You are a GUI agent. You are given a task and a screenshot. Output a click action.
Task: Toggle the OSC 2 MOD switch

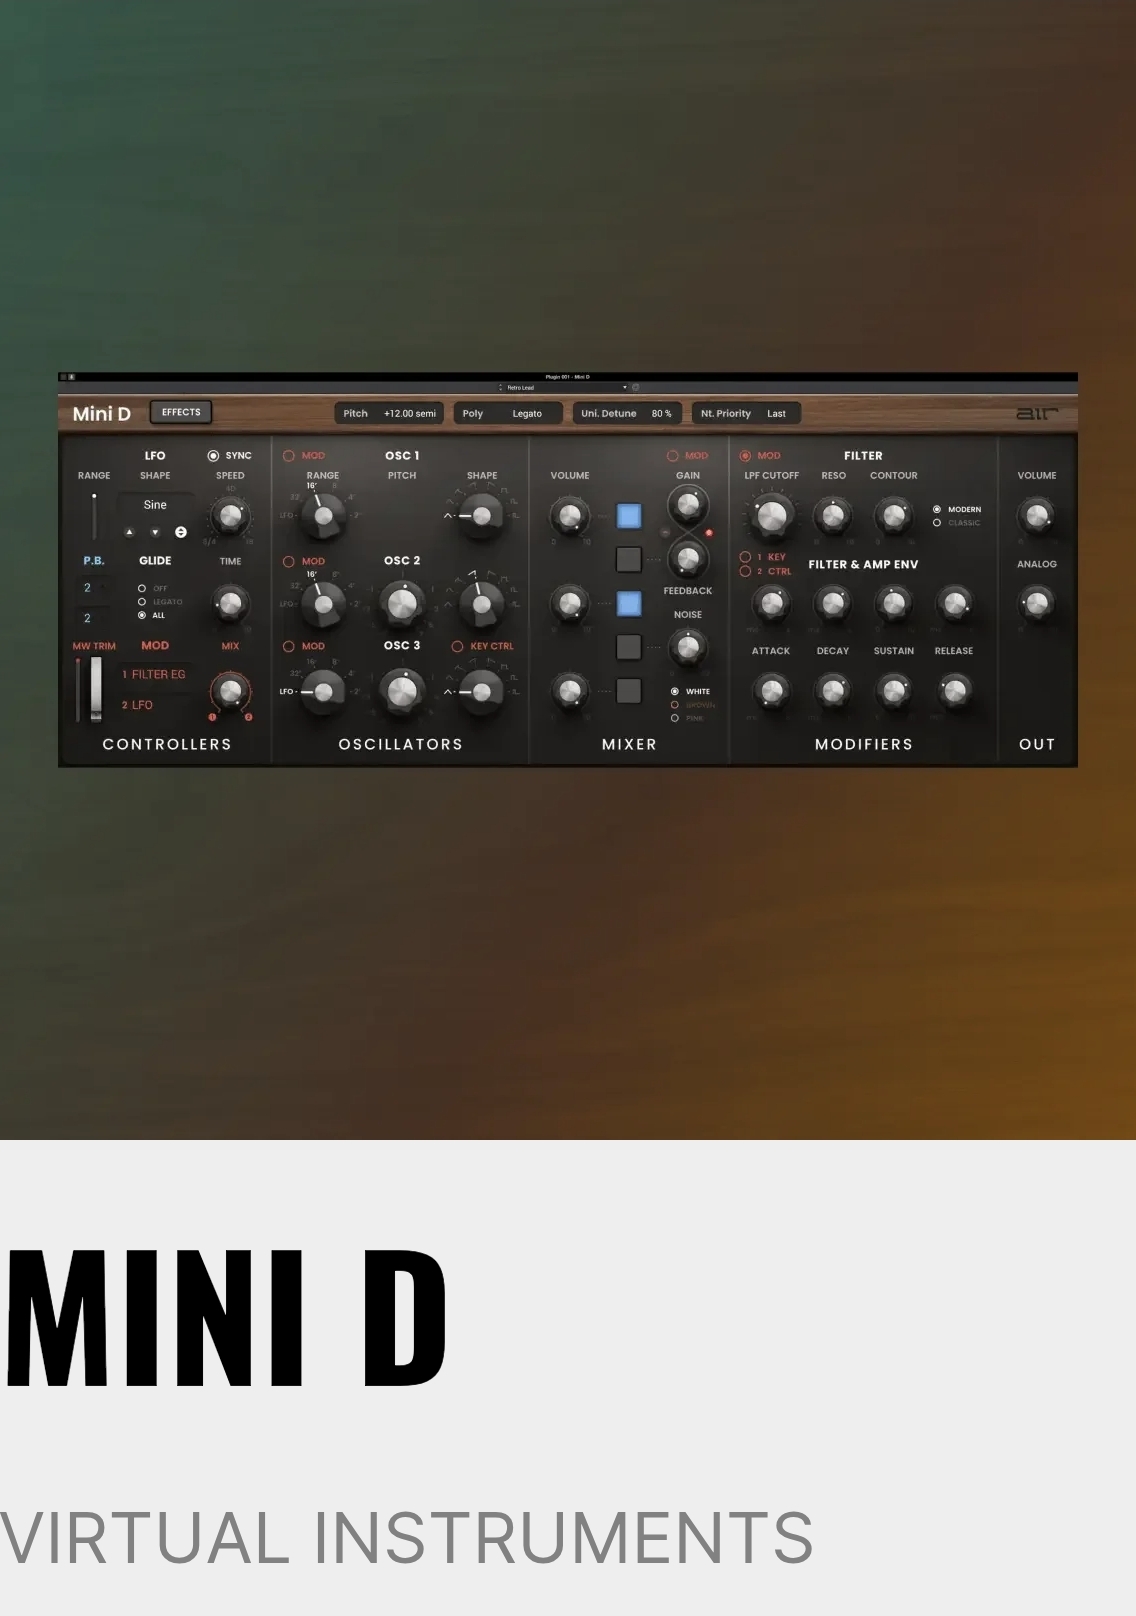click(289, 562)
